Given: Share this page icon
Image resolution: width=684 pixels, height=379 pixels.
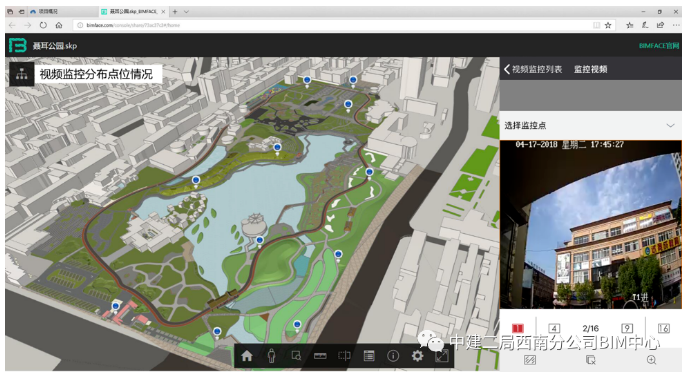Looking at the screenshot, I should 660,25.
